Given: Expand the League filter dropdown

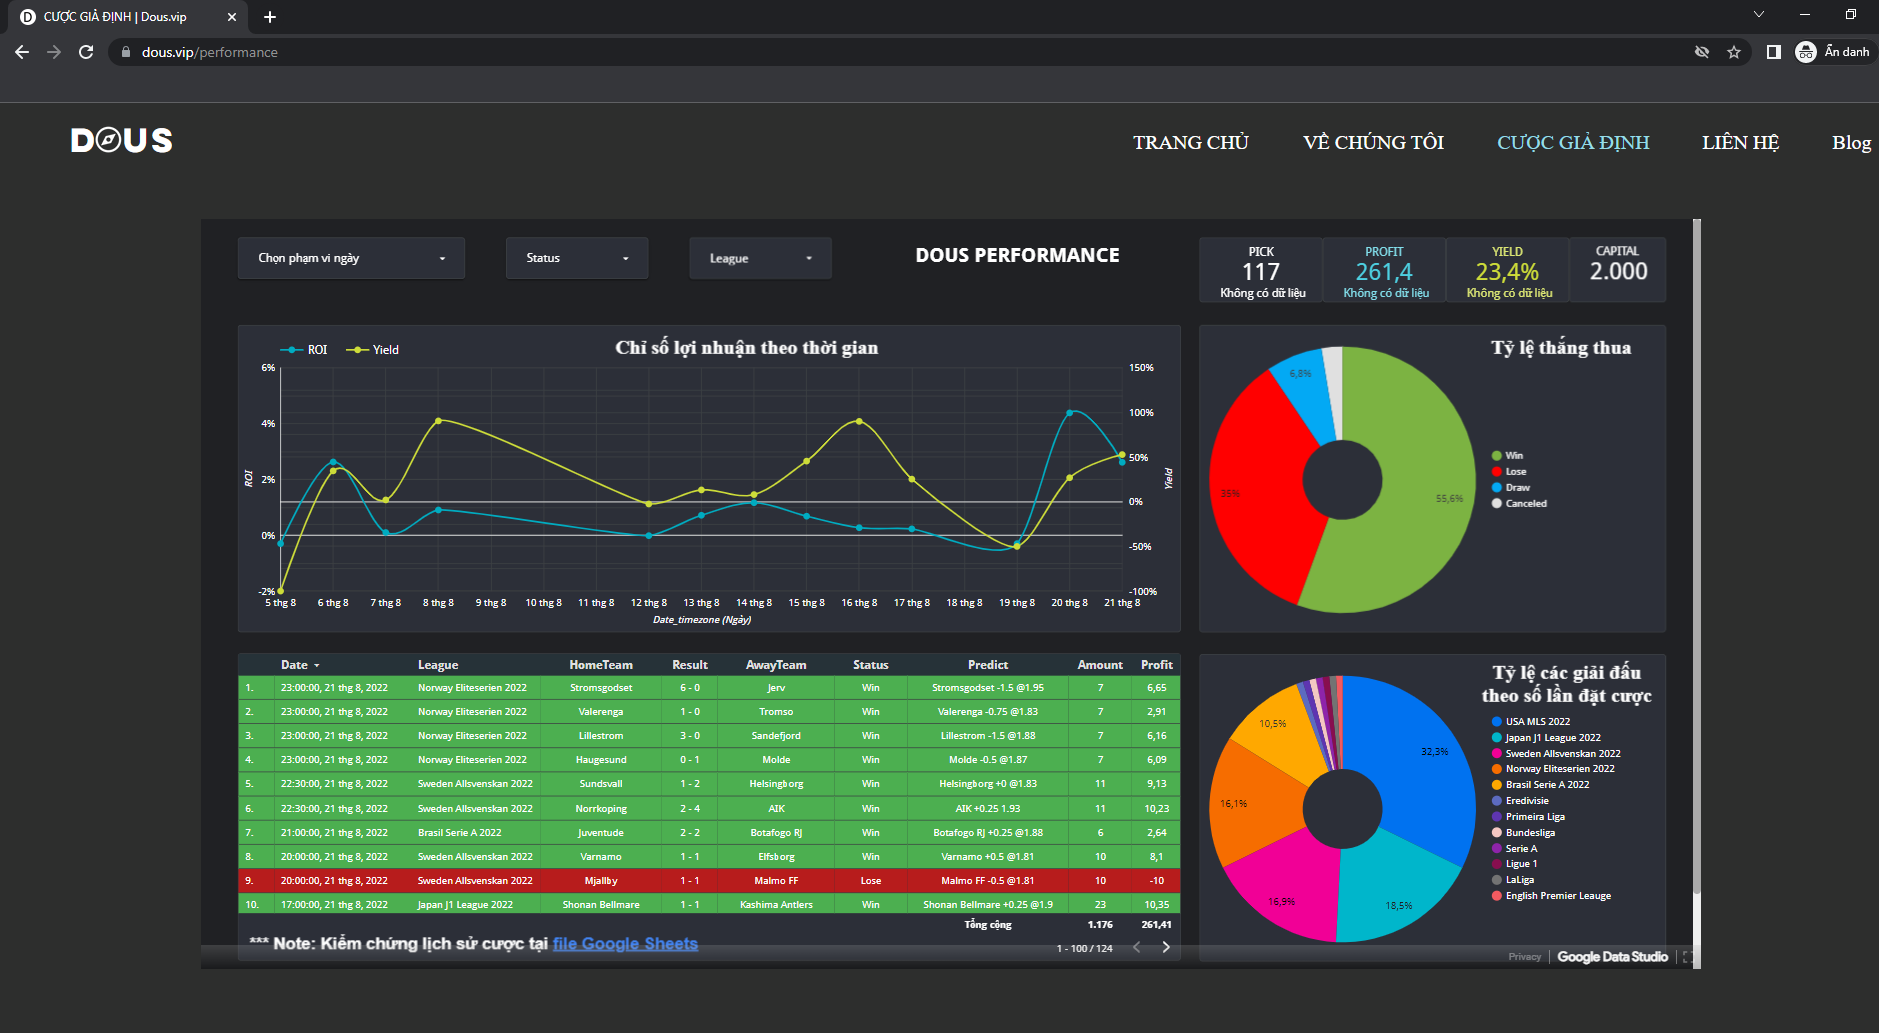Looking at the screenshot, I should pos(760,258).
